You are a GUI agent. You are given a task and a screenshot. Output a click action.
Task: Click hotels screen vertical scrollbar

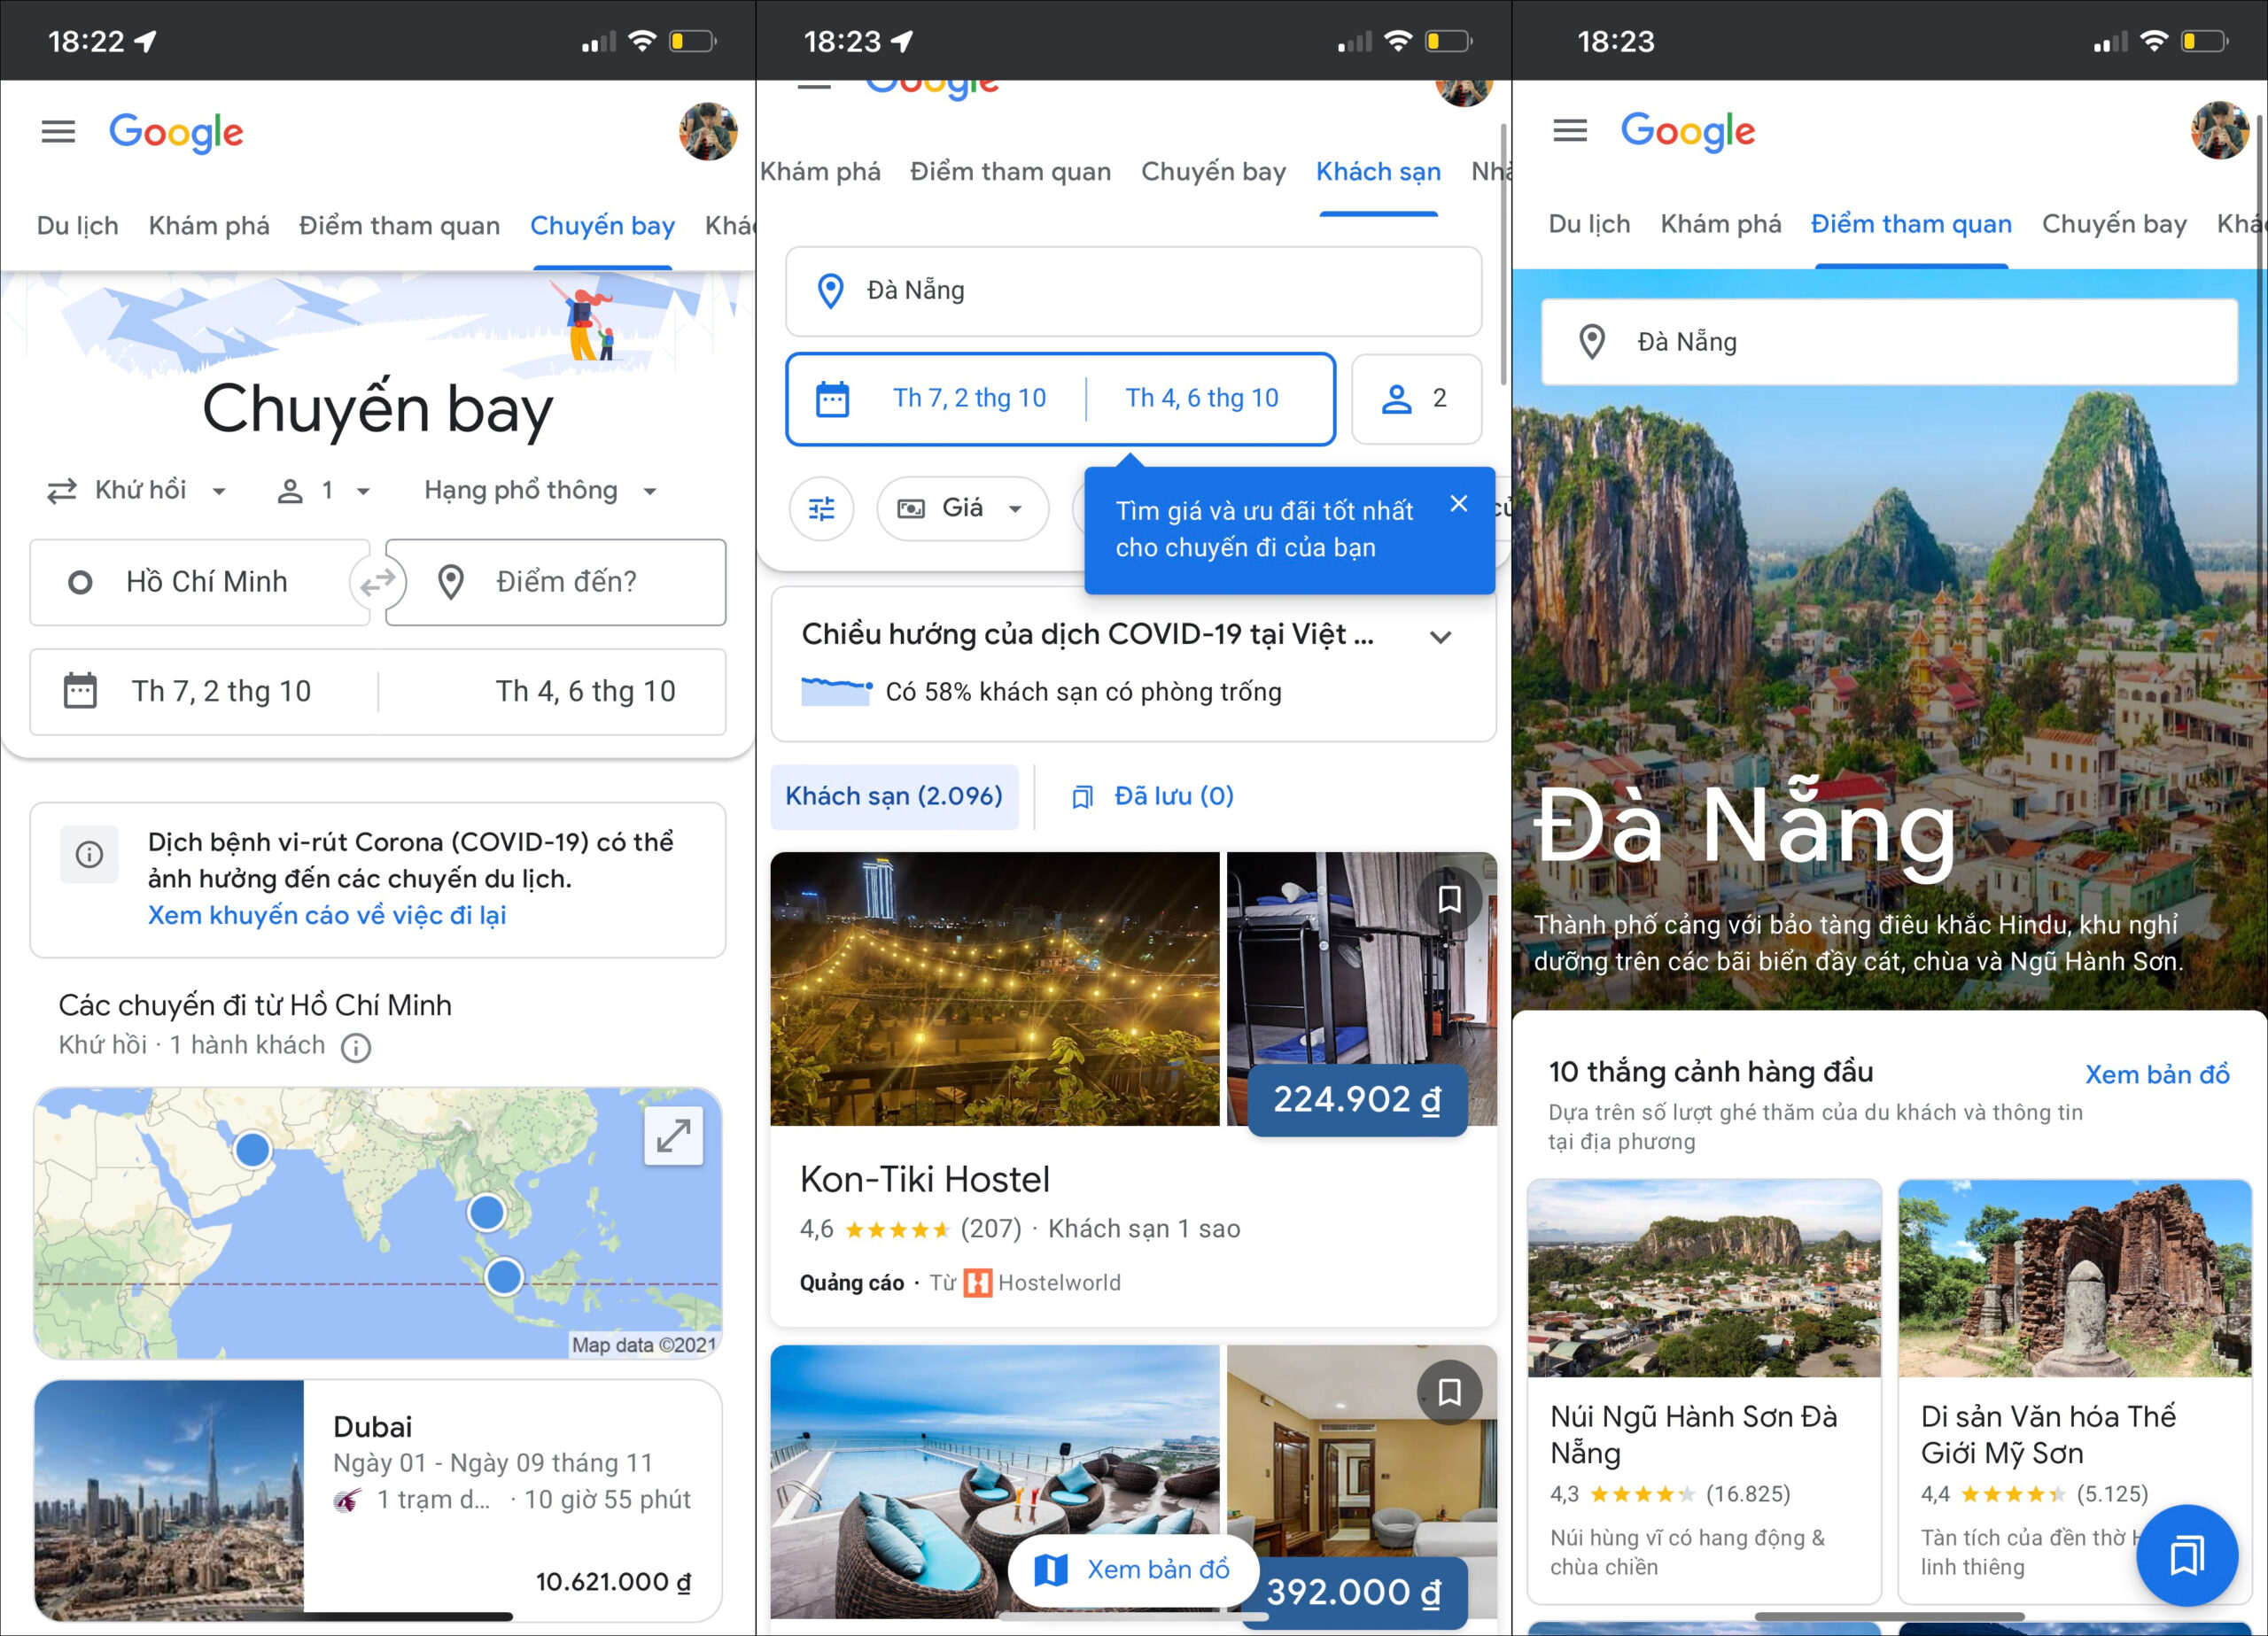(x=1503, y=255)
